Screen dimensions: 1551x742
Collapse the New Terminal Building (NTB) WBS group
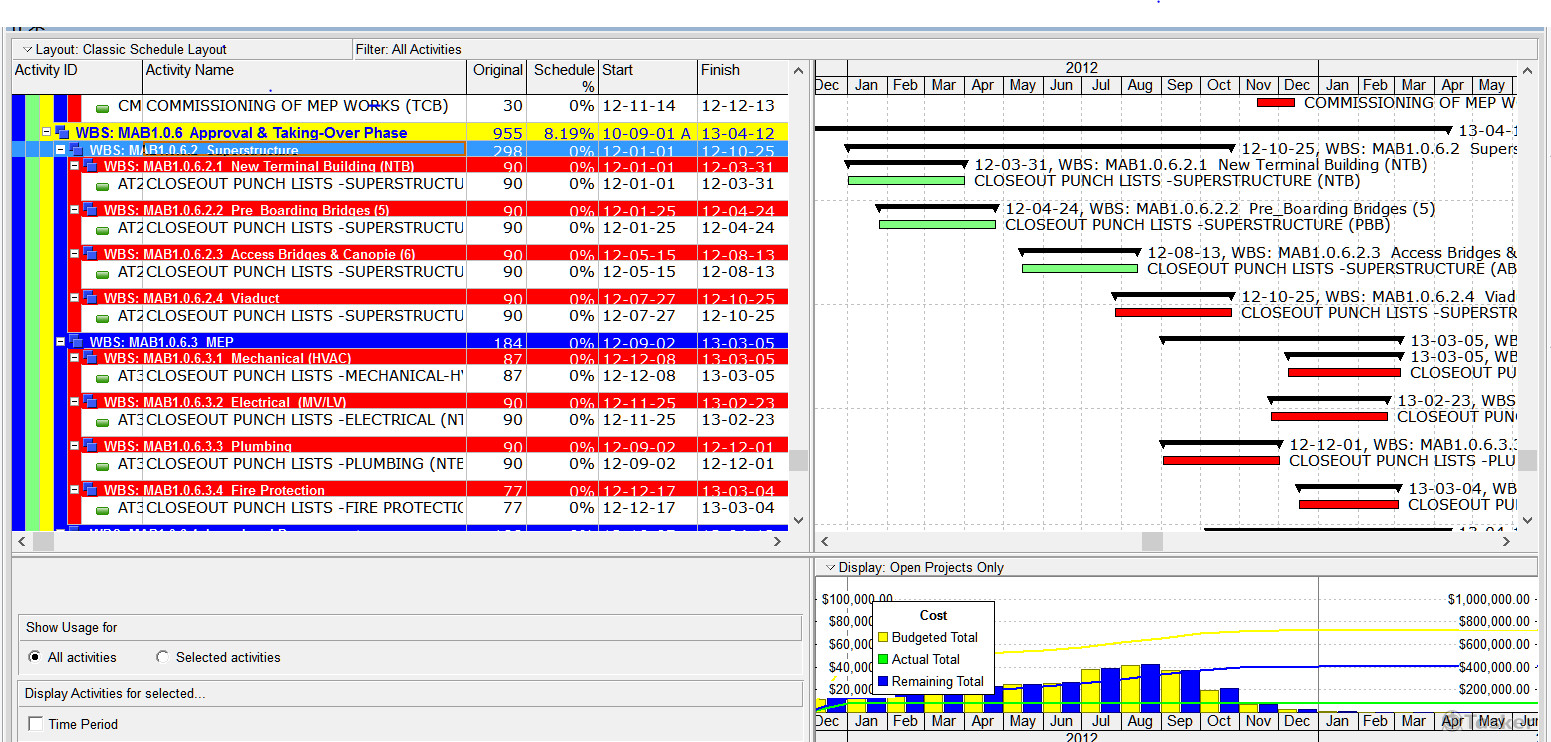tap(74, 166)
